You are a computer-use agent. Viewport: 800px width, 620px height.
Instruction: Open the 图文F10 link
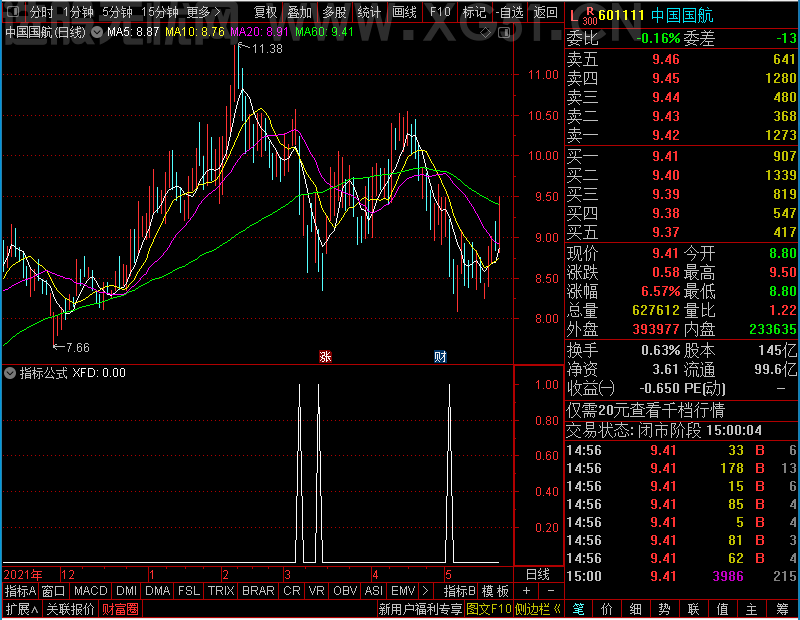point(488,609)
